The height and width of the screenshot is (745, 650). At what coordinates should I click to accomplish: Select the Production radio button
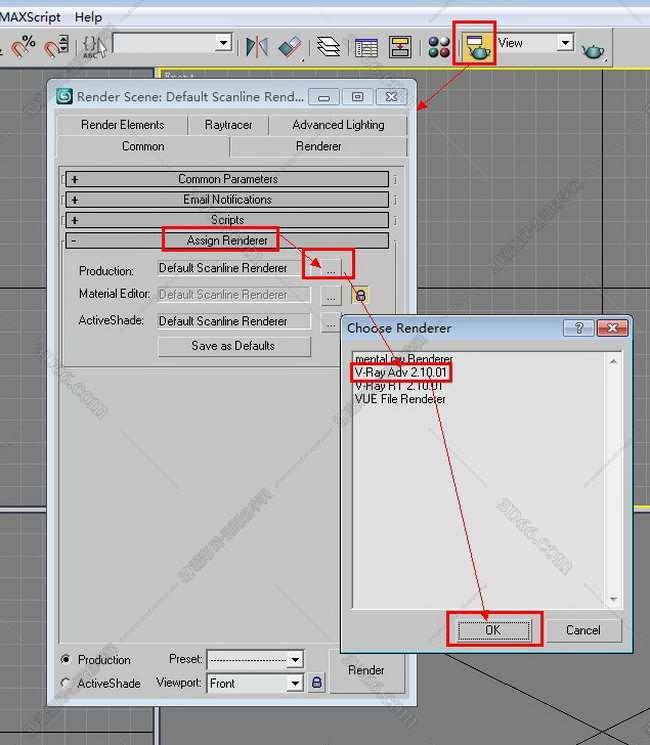pos(66,659)
